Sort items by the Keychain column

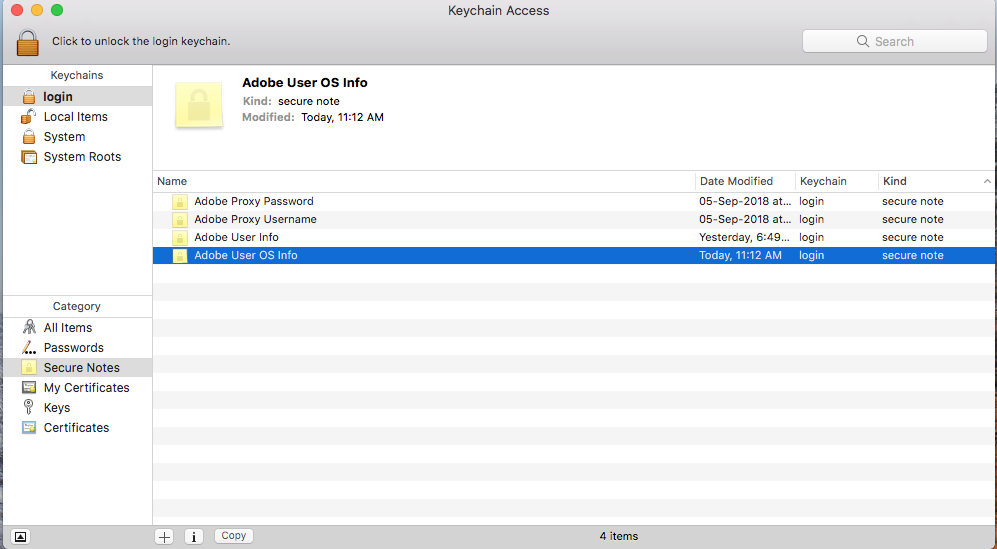(837, 181)
